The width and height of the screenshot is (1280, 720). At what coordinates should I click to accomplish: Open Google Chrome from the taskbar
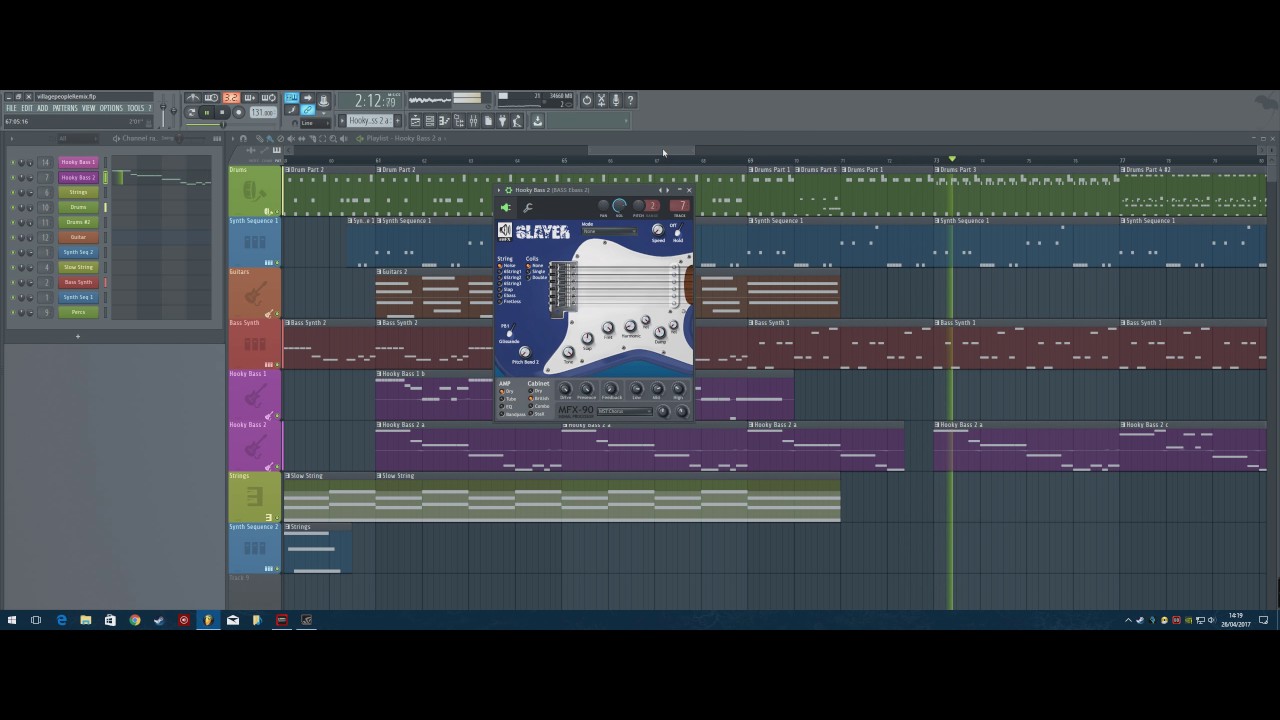(x=135, y=620)
